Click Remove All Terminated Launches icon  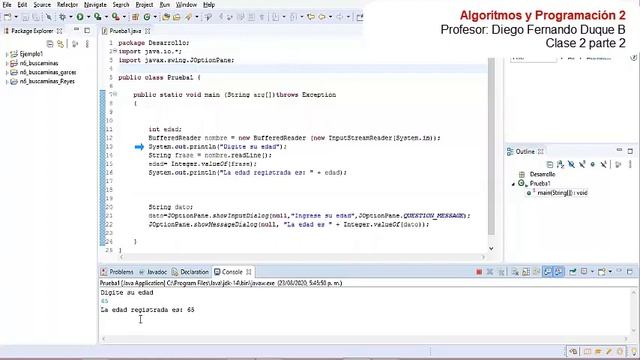[501, 272]
